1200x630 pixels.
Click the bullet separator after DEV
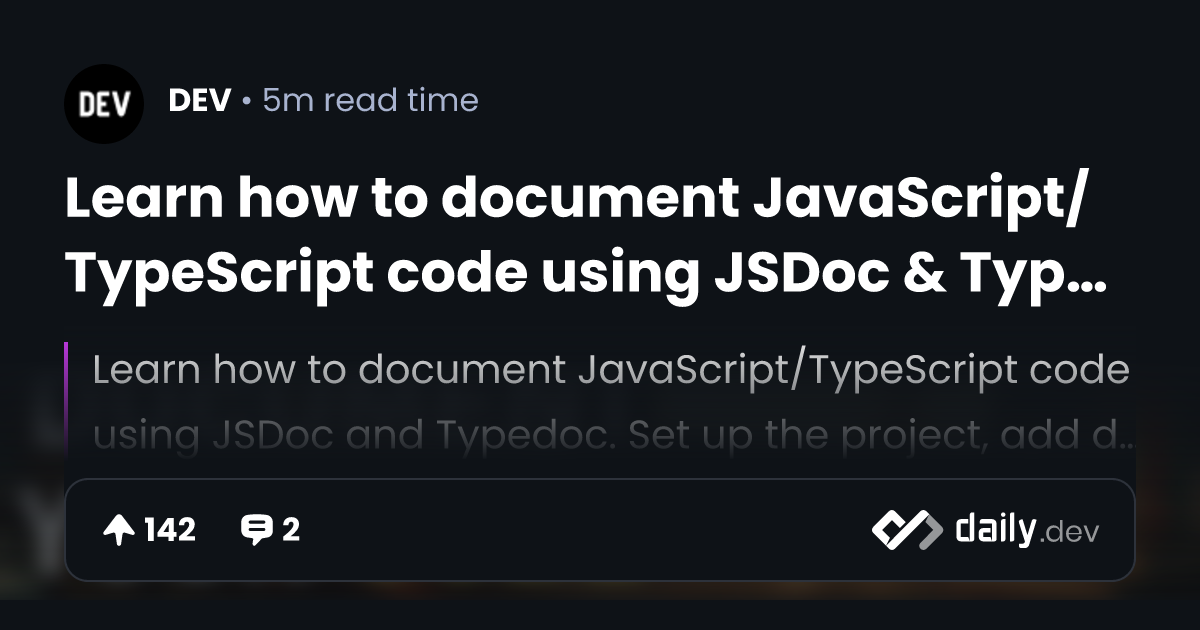tap(246, 102)
